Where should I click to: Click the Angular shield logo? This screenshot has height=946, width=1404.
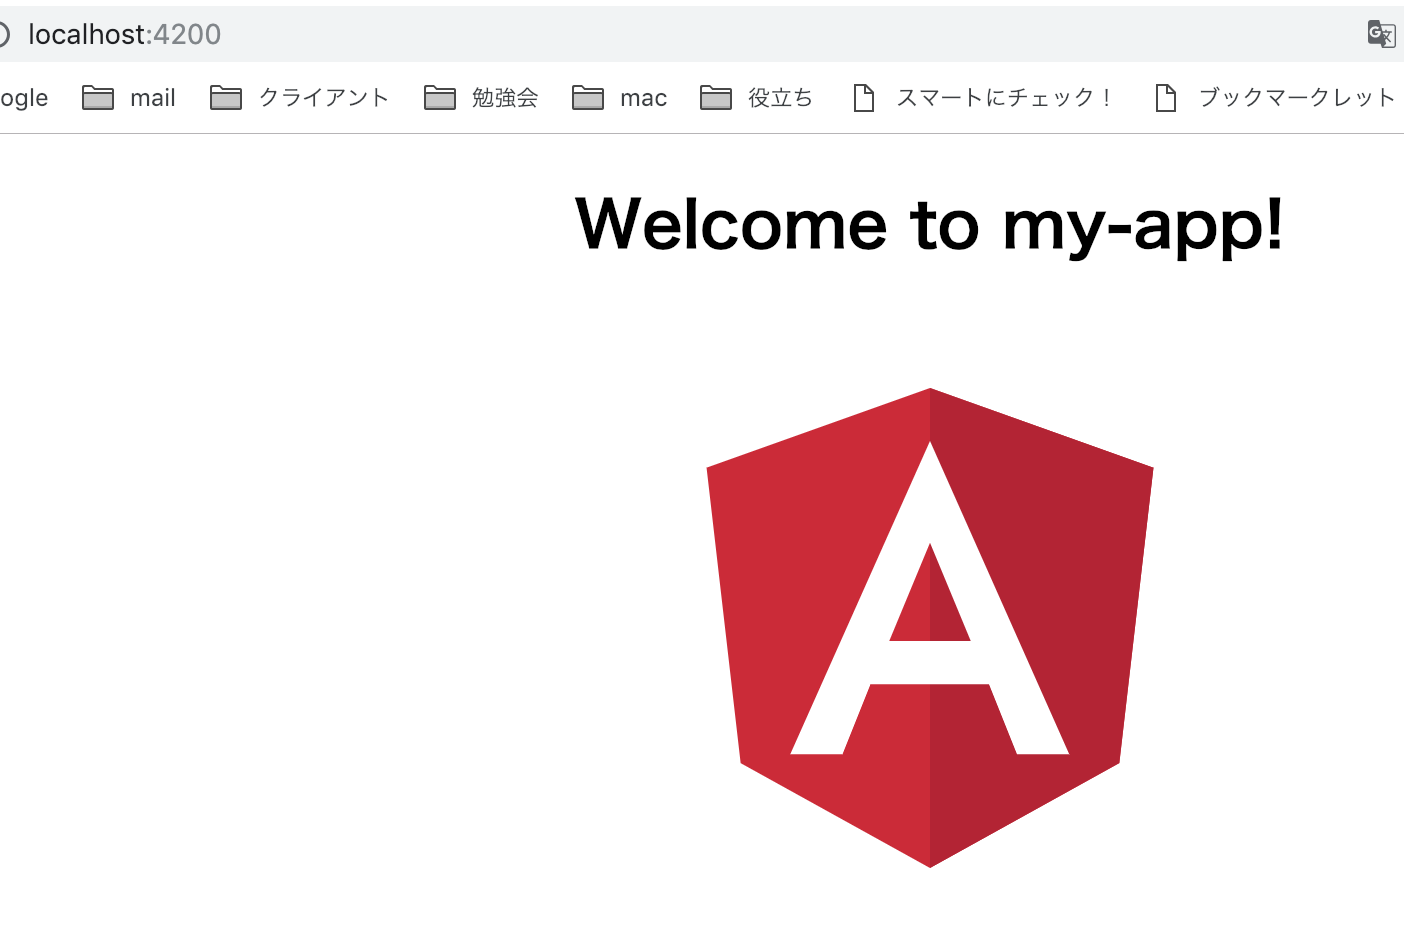click(x=930, y=628)
